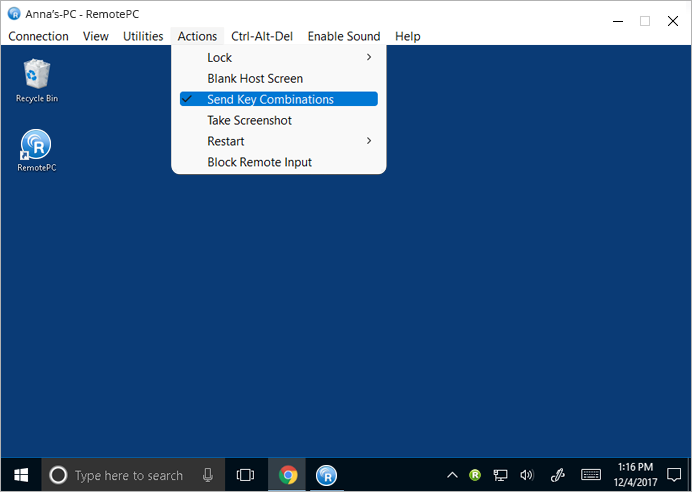Click the green RemotePC tray icon
This screenshot has width=692, height=492.
click(x=475, y=475)
